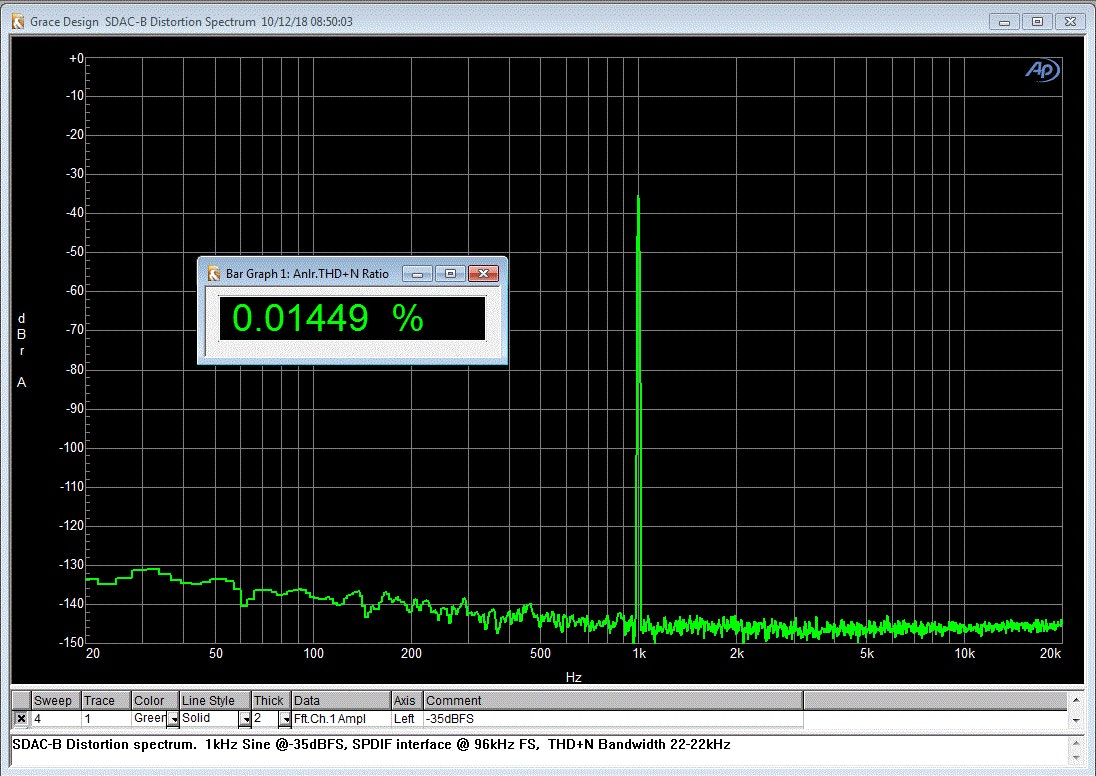Click the Data column header
This screenshot has width=1096, height=776.
(340, 700)
